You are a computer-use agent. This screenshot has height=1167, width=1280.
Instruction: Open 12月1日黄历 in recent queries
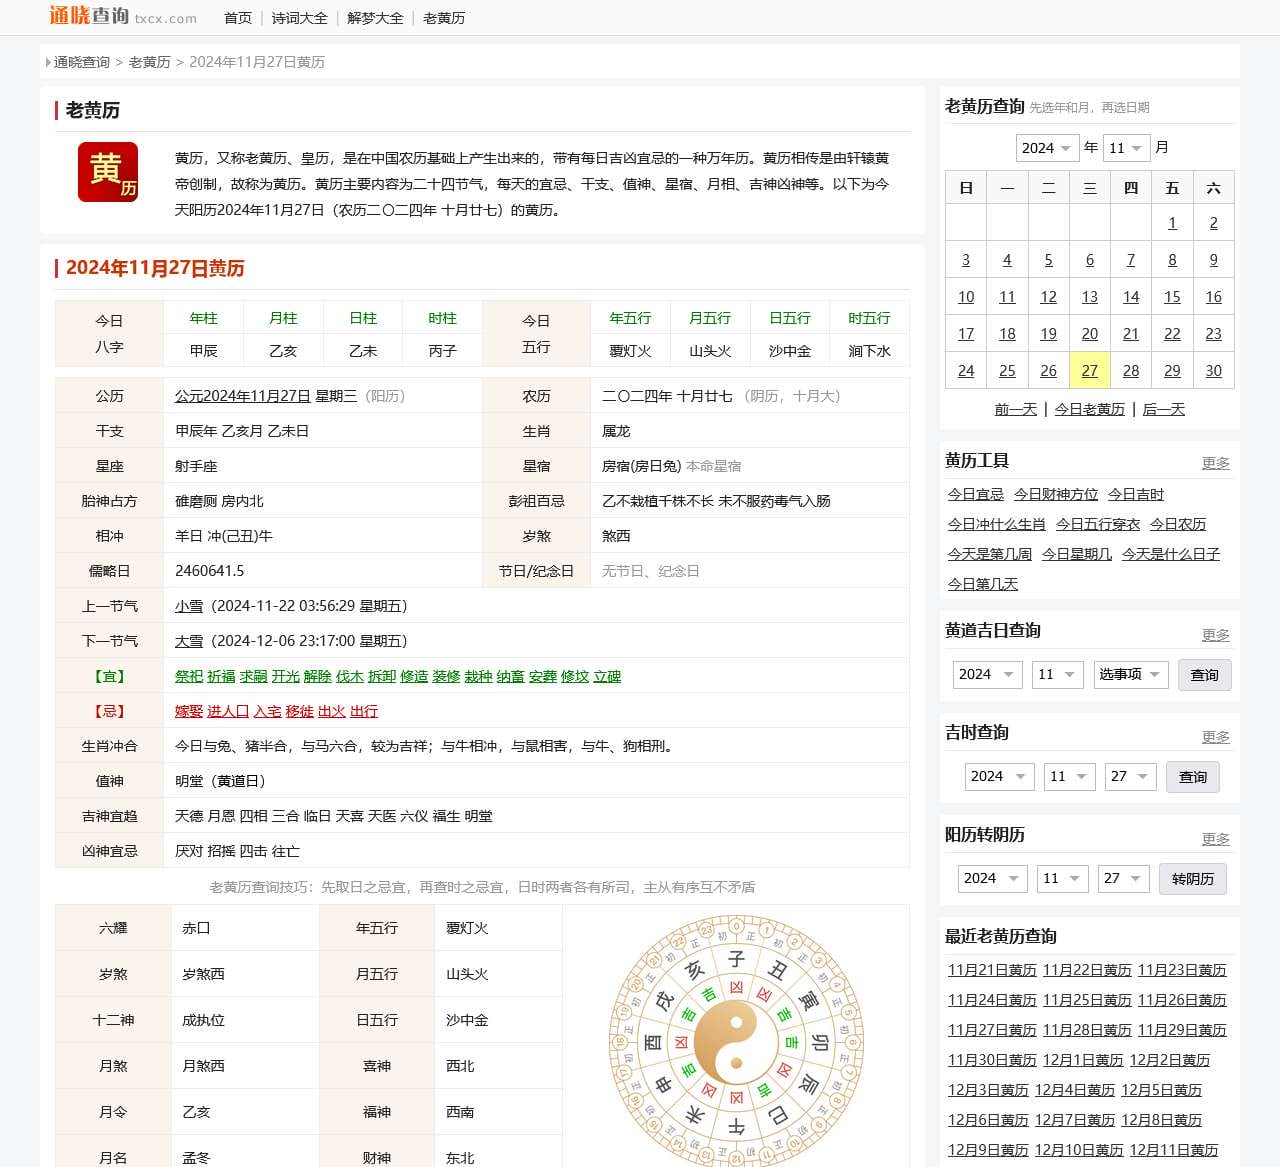tap(1083, 1060)
